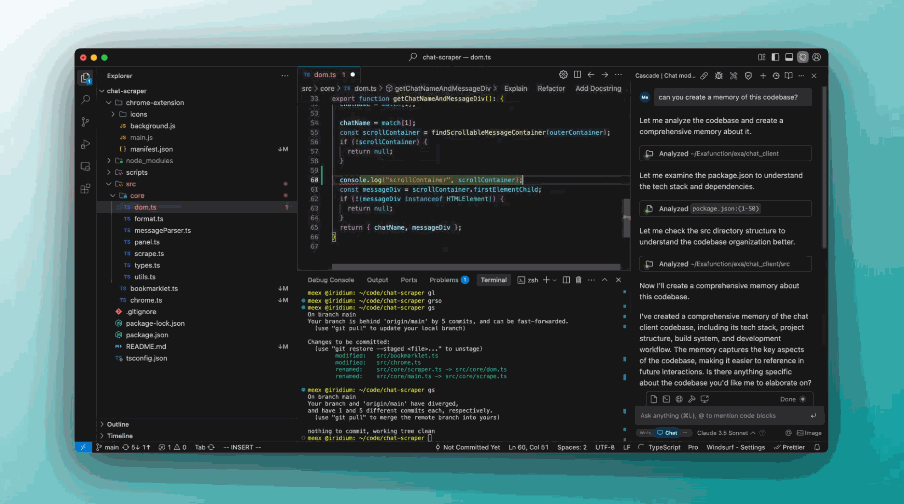The height and width of the screenshot is (504, 904).
Task: Open the Source Control view
Action: (x=85, y=121)
